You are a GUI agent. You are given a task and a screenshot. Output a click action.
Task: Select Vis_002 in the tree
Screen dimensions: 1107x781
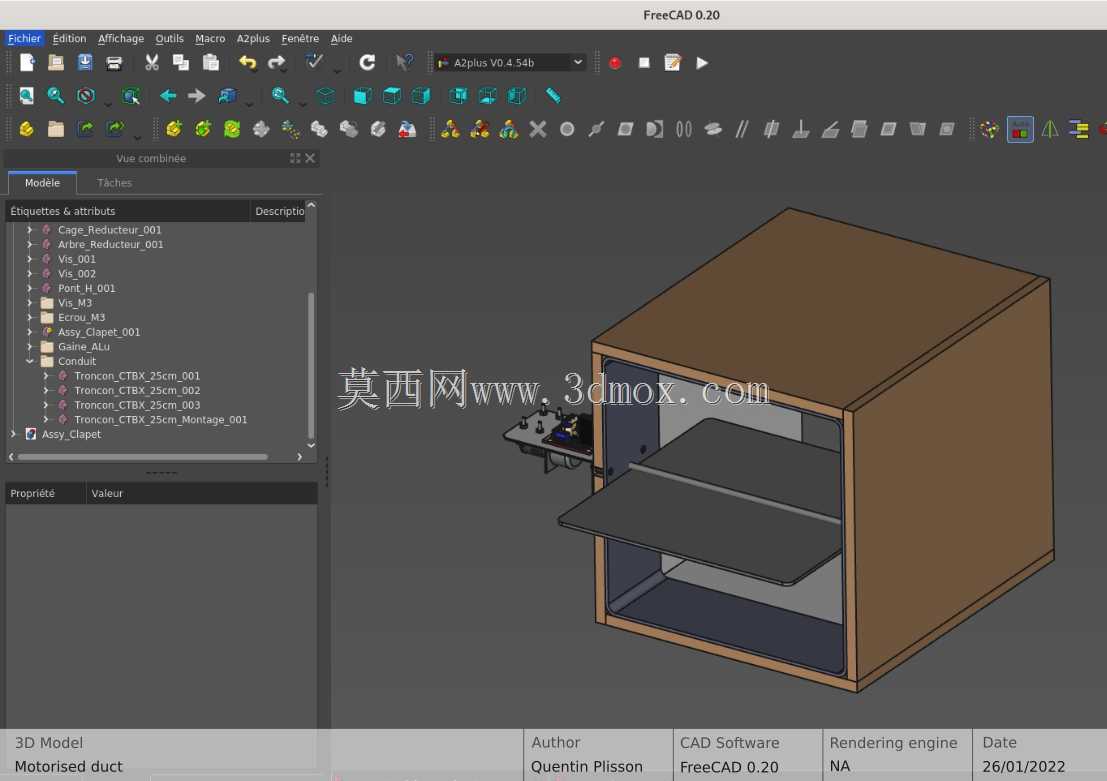tap(77, 274)
